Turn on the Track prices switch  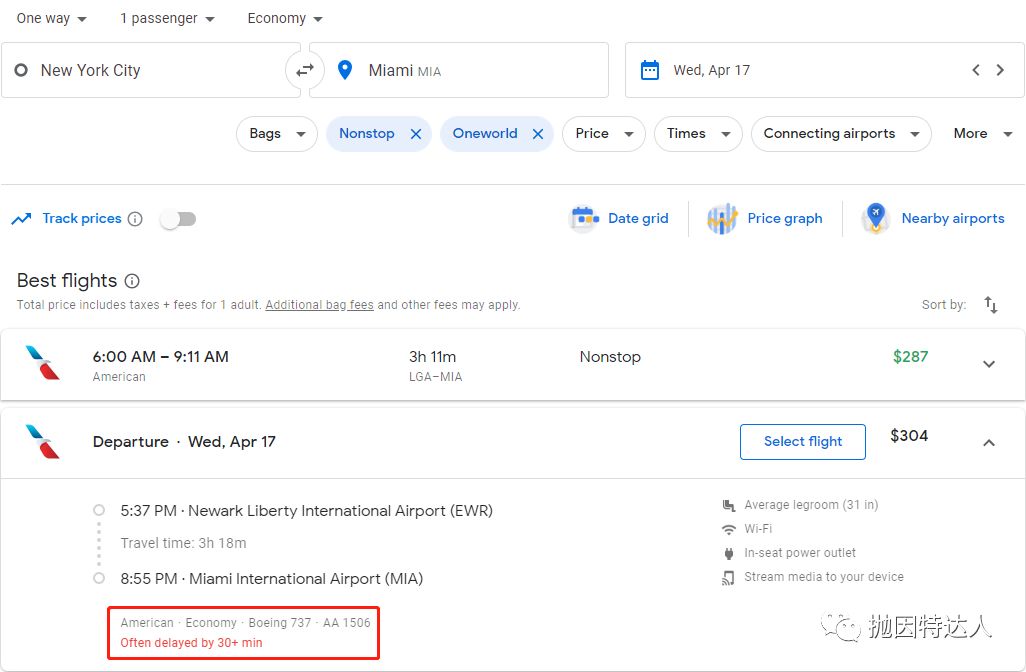178,219
